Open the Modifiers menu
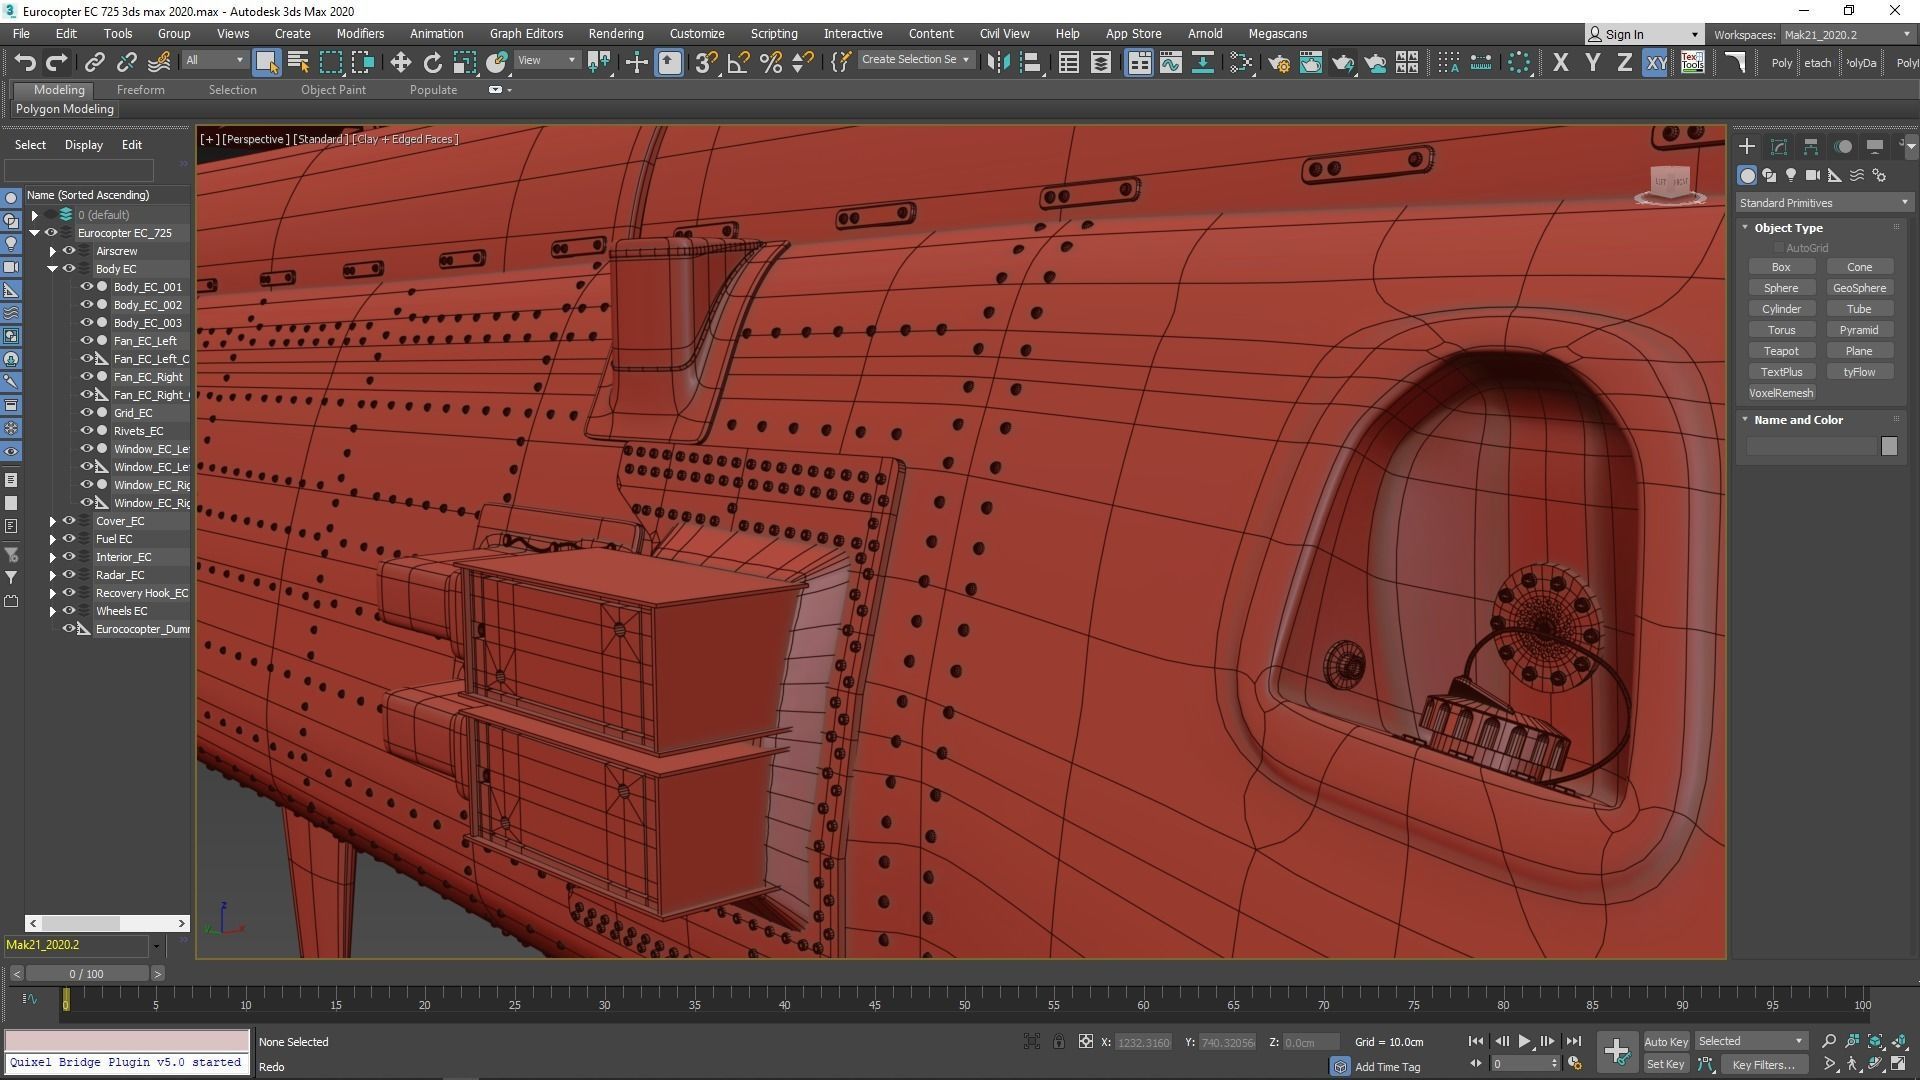The width and height of the screenshot is (1920, 1080). point(360,33)
